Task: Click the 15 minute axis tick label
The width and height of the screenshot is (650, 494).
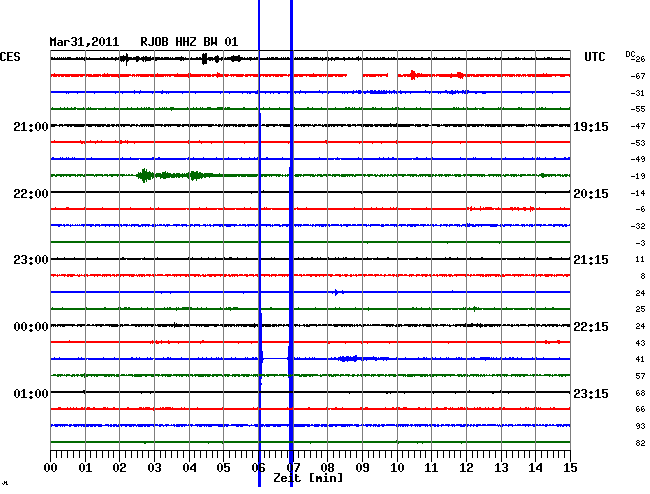Action: coord(570,468)
